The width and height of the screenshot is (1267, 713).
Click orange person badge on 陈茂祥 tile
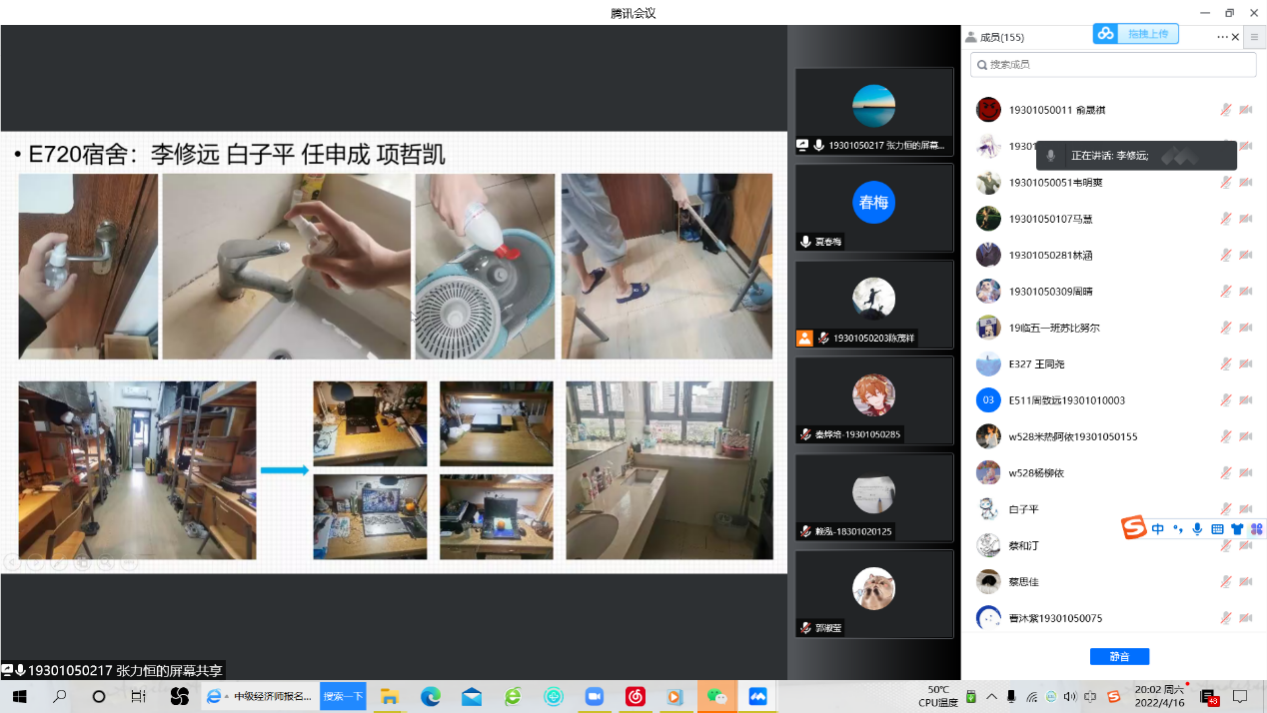click(x=804, y=338)
